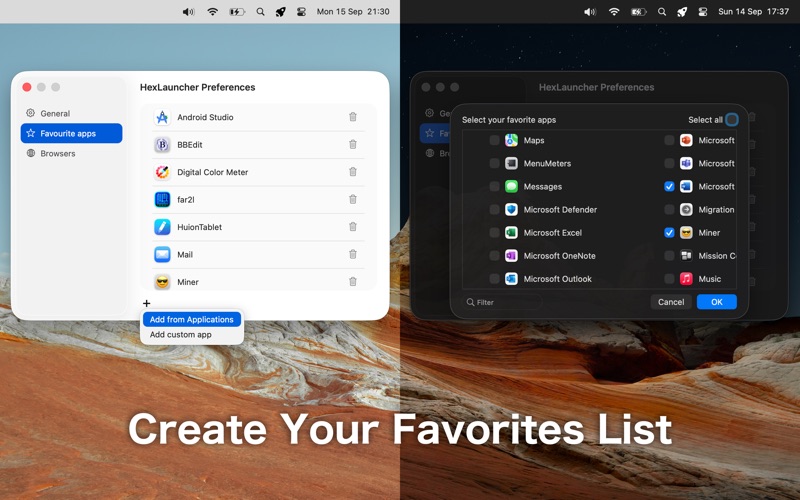Click into the Filter search field
Screen dimensions: 800x500
point(502,302)
